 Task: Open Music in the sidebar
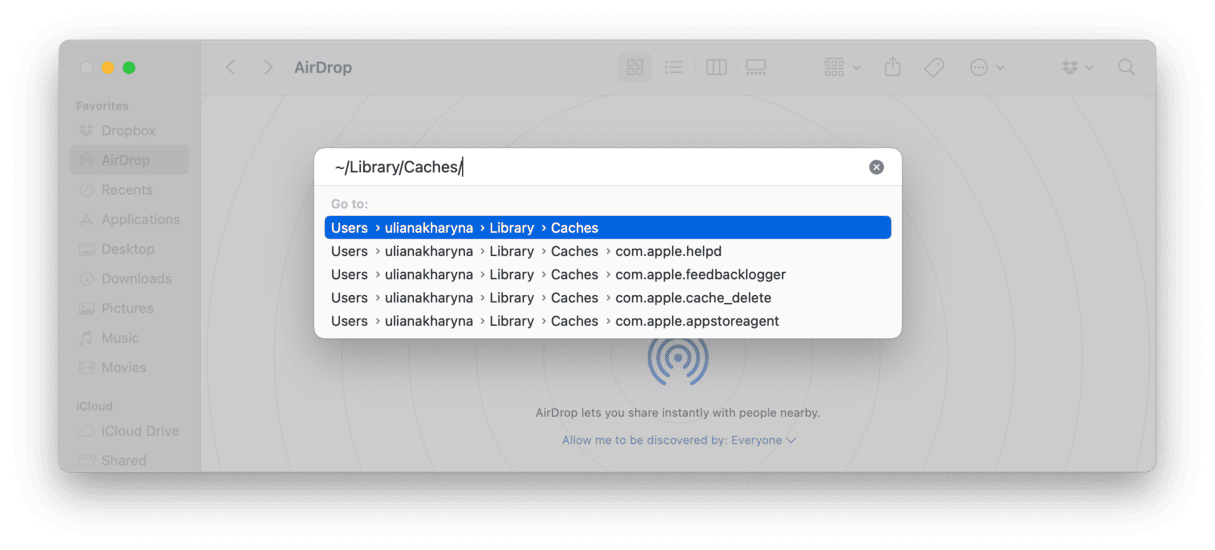click(128, 338)
